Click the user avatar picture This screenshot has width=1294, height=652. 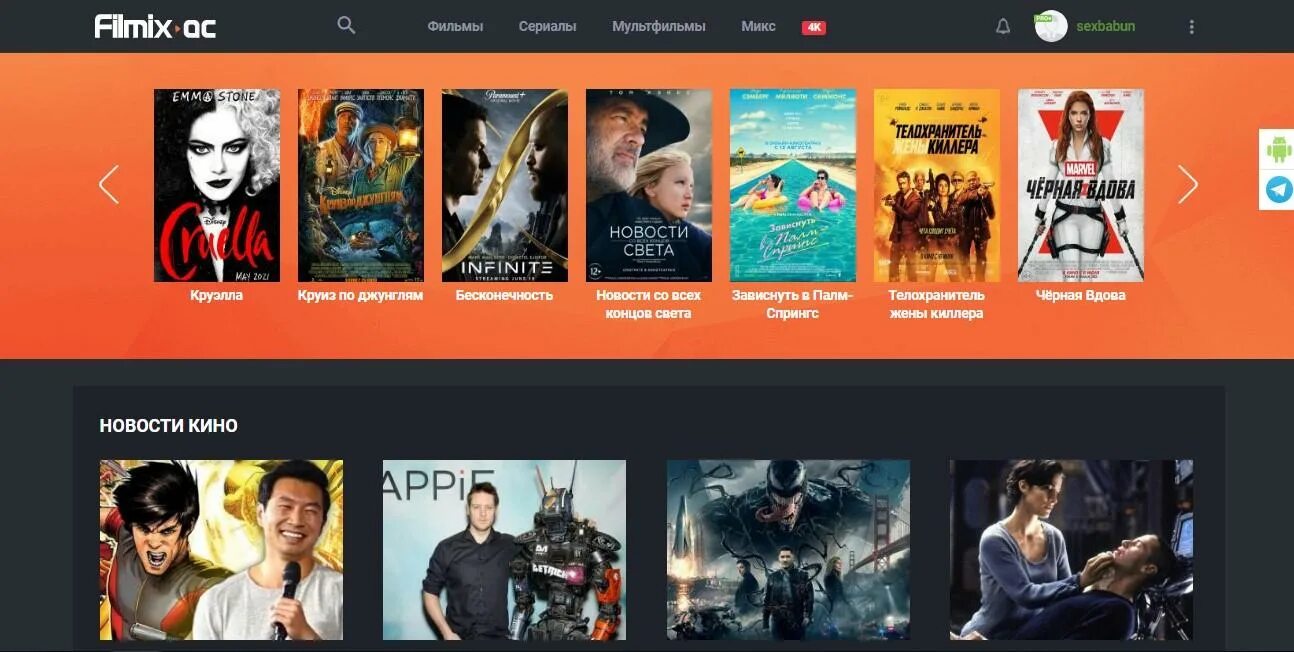point(1051,26)
